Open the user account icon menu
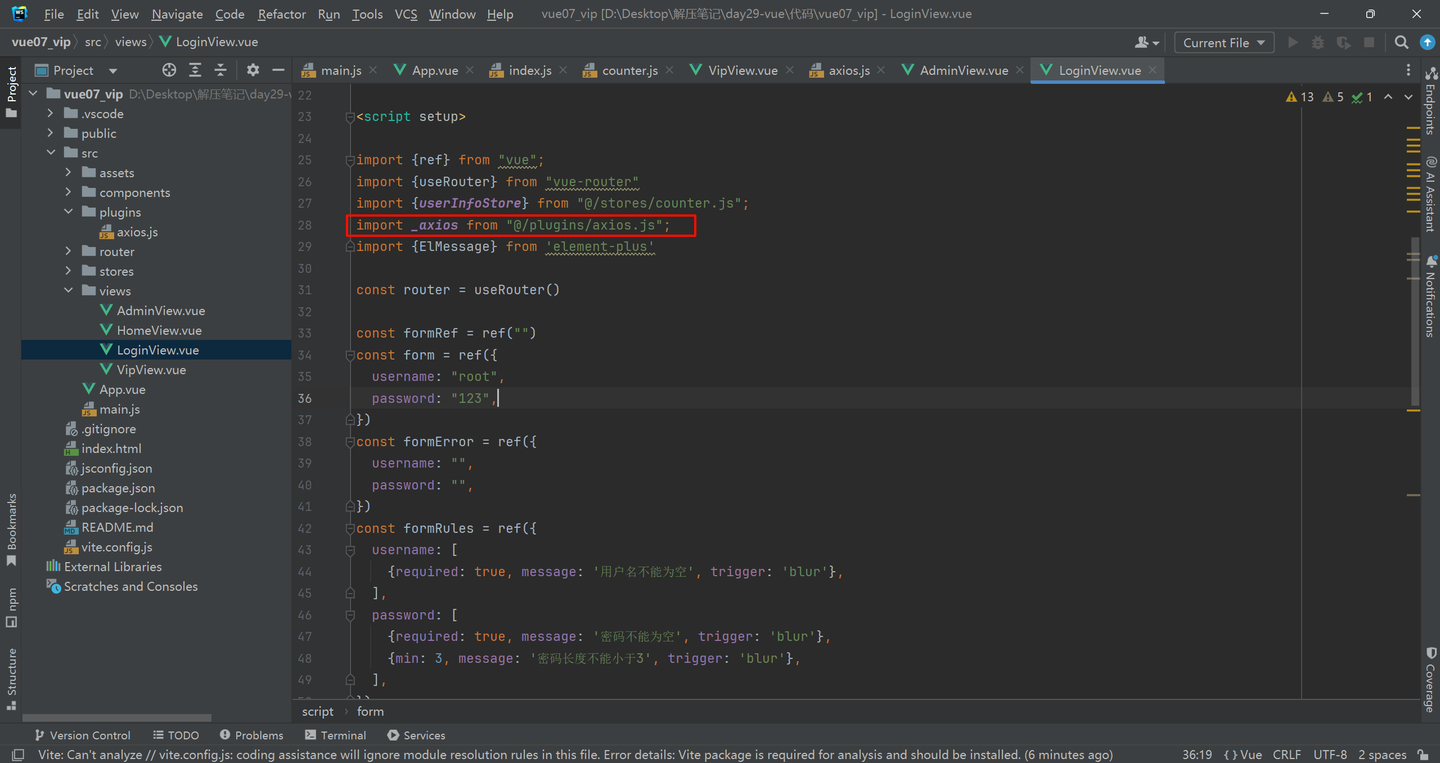This screenshot has height=763, width=1440. (1147, 42)
